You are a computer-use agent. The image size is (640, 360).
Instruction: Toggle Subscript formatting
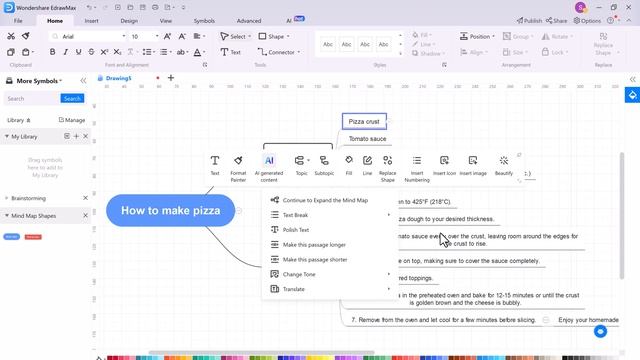tap(117, 52)
